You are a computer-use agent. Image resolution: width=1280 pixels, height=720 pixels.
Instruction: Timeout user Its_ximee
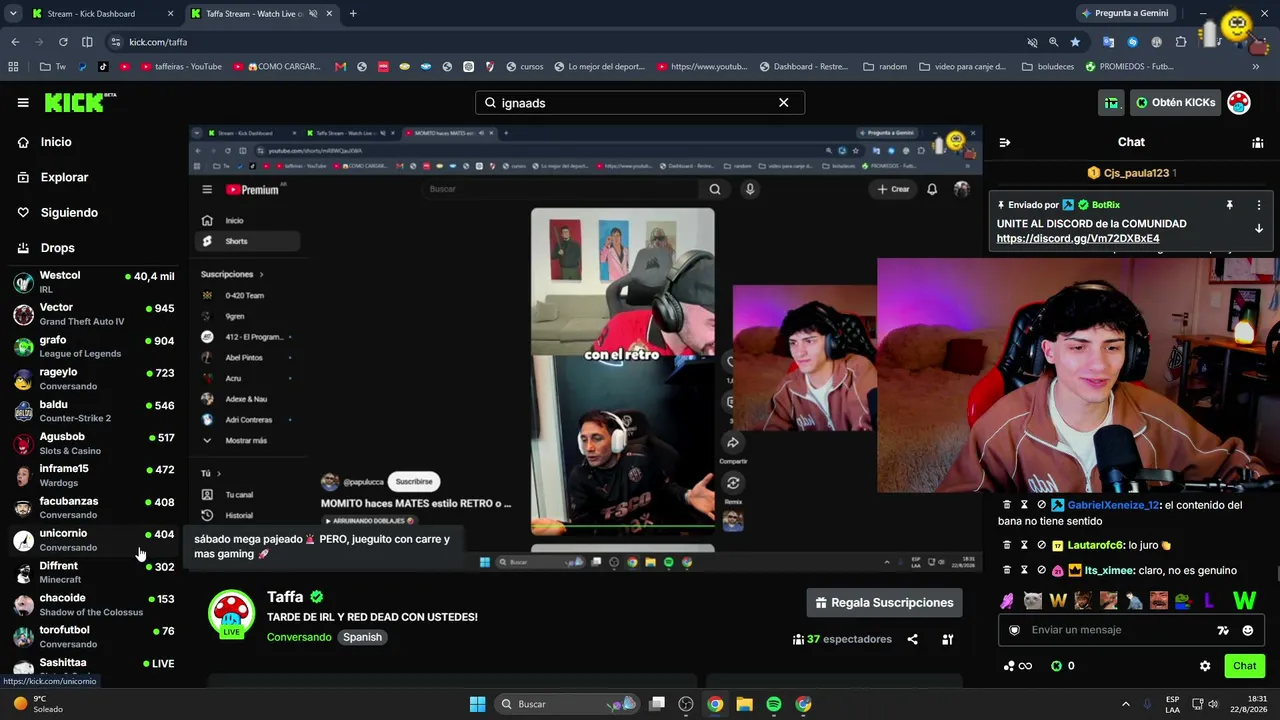[1024, 570]
